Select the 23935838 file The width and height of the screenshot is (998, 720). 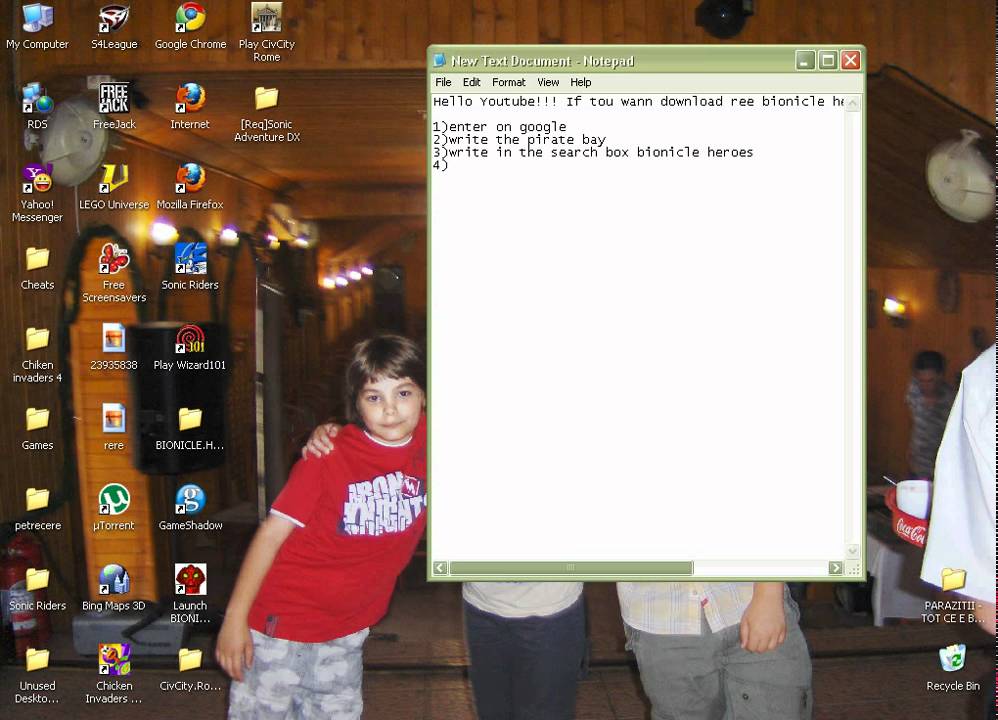pos(114,348)
